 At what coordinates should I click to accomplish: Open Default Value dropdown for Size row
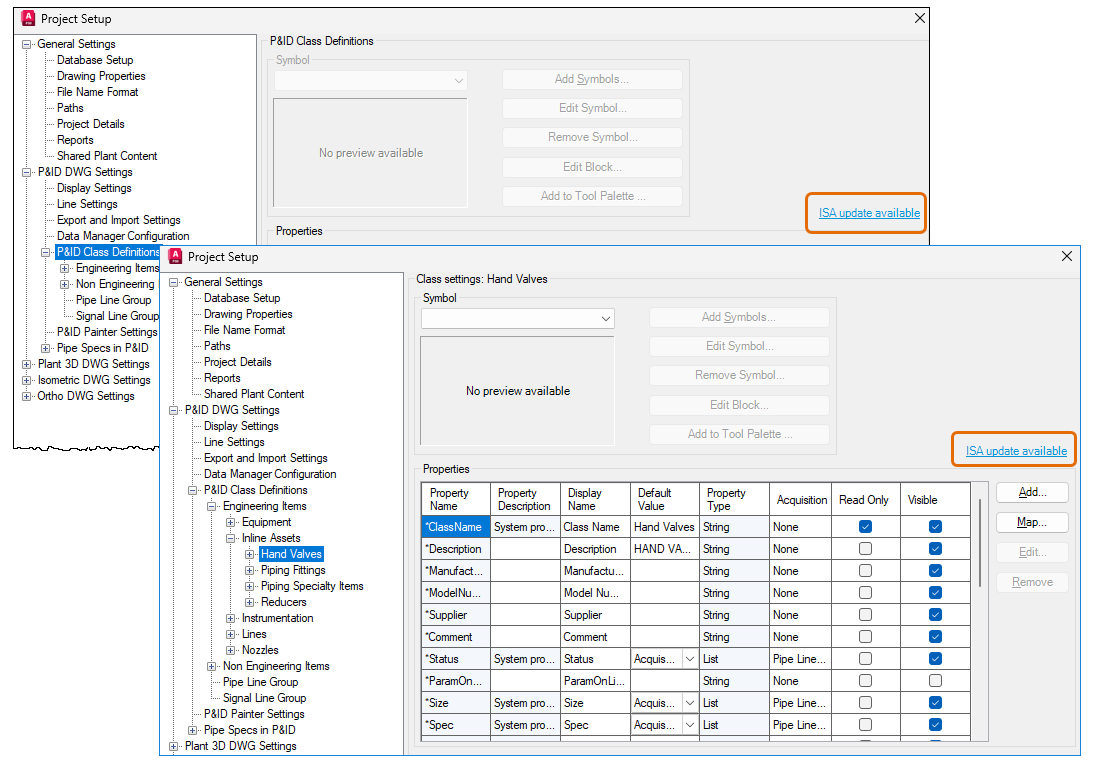(x=689, y=703)
